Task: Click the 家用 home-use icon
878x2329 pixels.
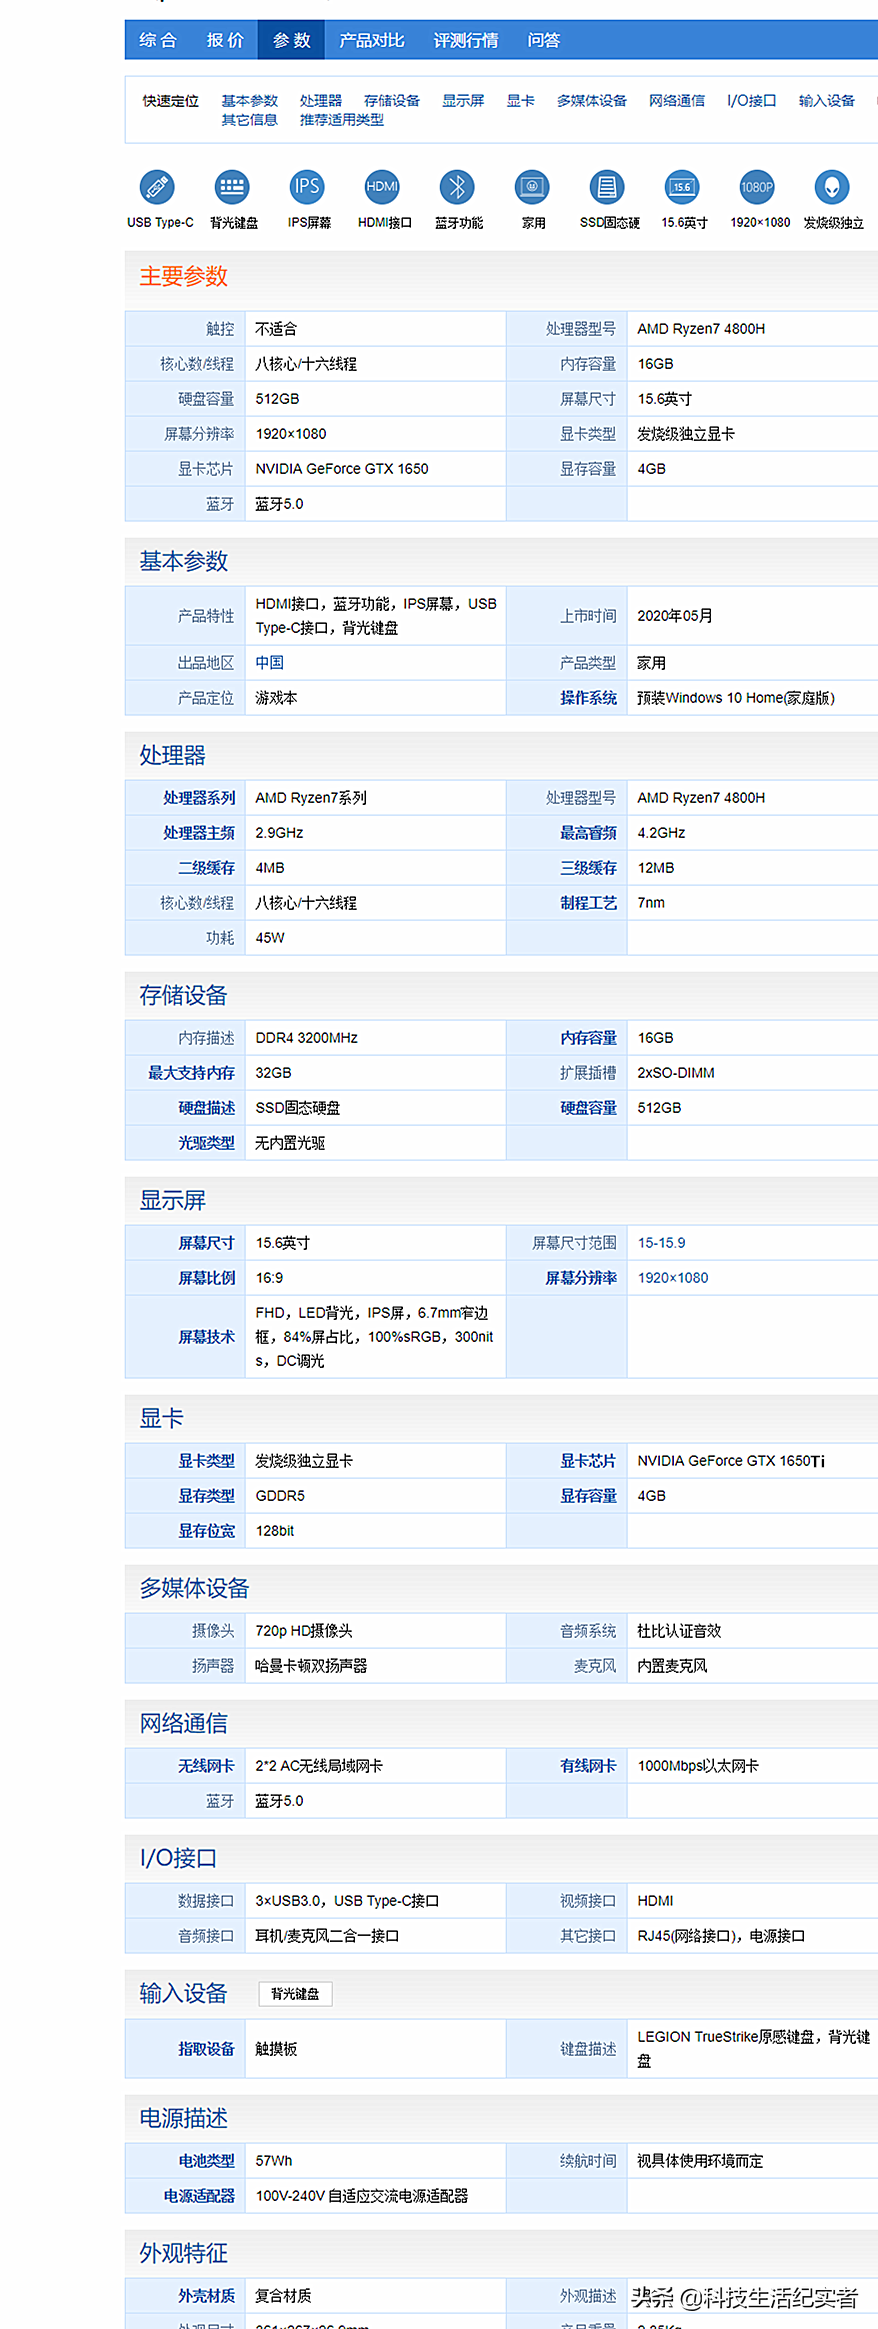Action: pyautogui.click(x=532, y=187)
